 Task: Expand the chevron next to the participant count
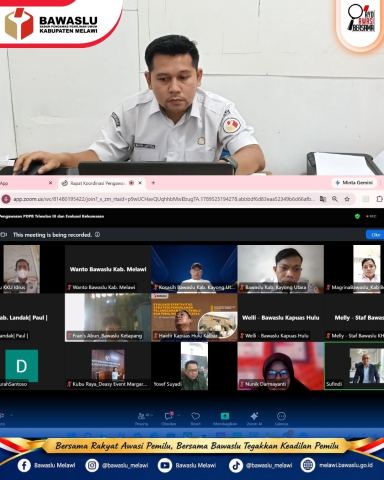click(x=151, y=415)
